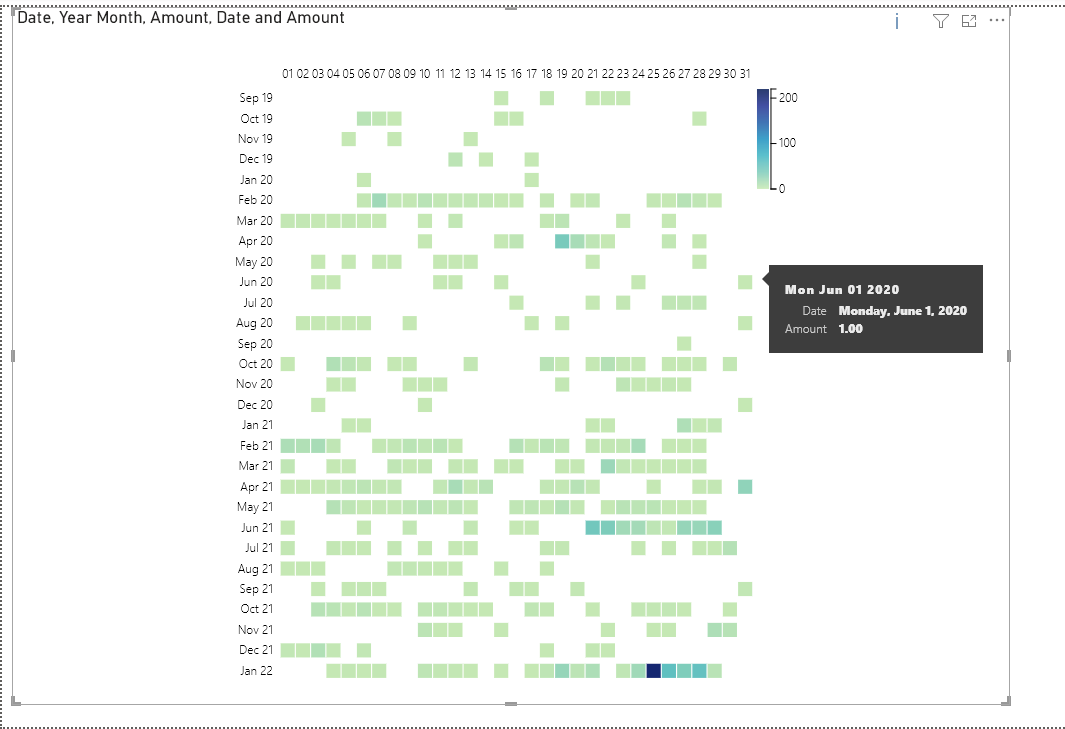This screenshot has height=729, width=1065.
Task: Select the darkest navy cell in Jan 22 row
Action: click(655, 671)
